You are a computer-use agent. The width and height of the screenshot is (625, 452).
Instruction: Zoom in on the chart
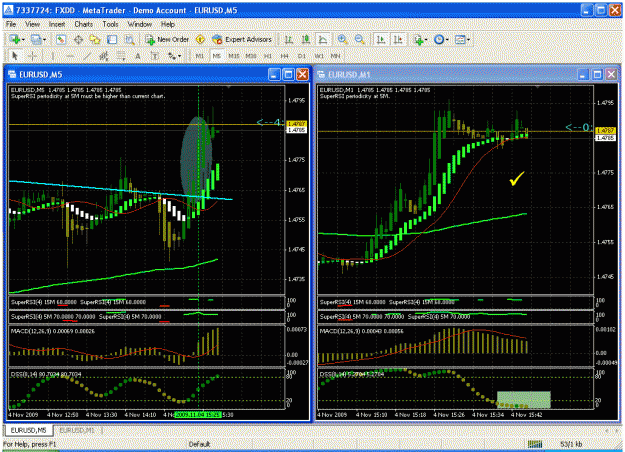pos(342,39)
